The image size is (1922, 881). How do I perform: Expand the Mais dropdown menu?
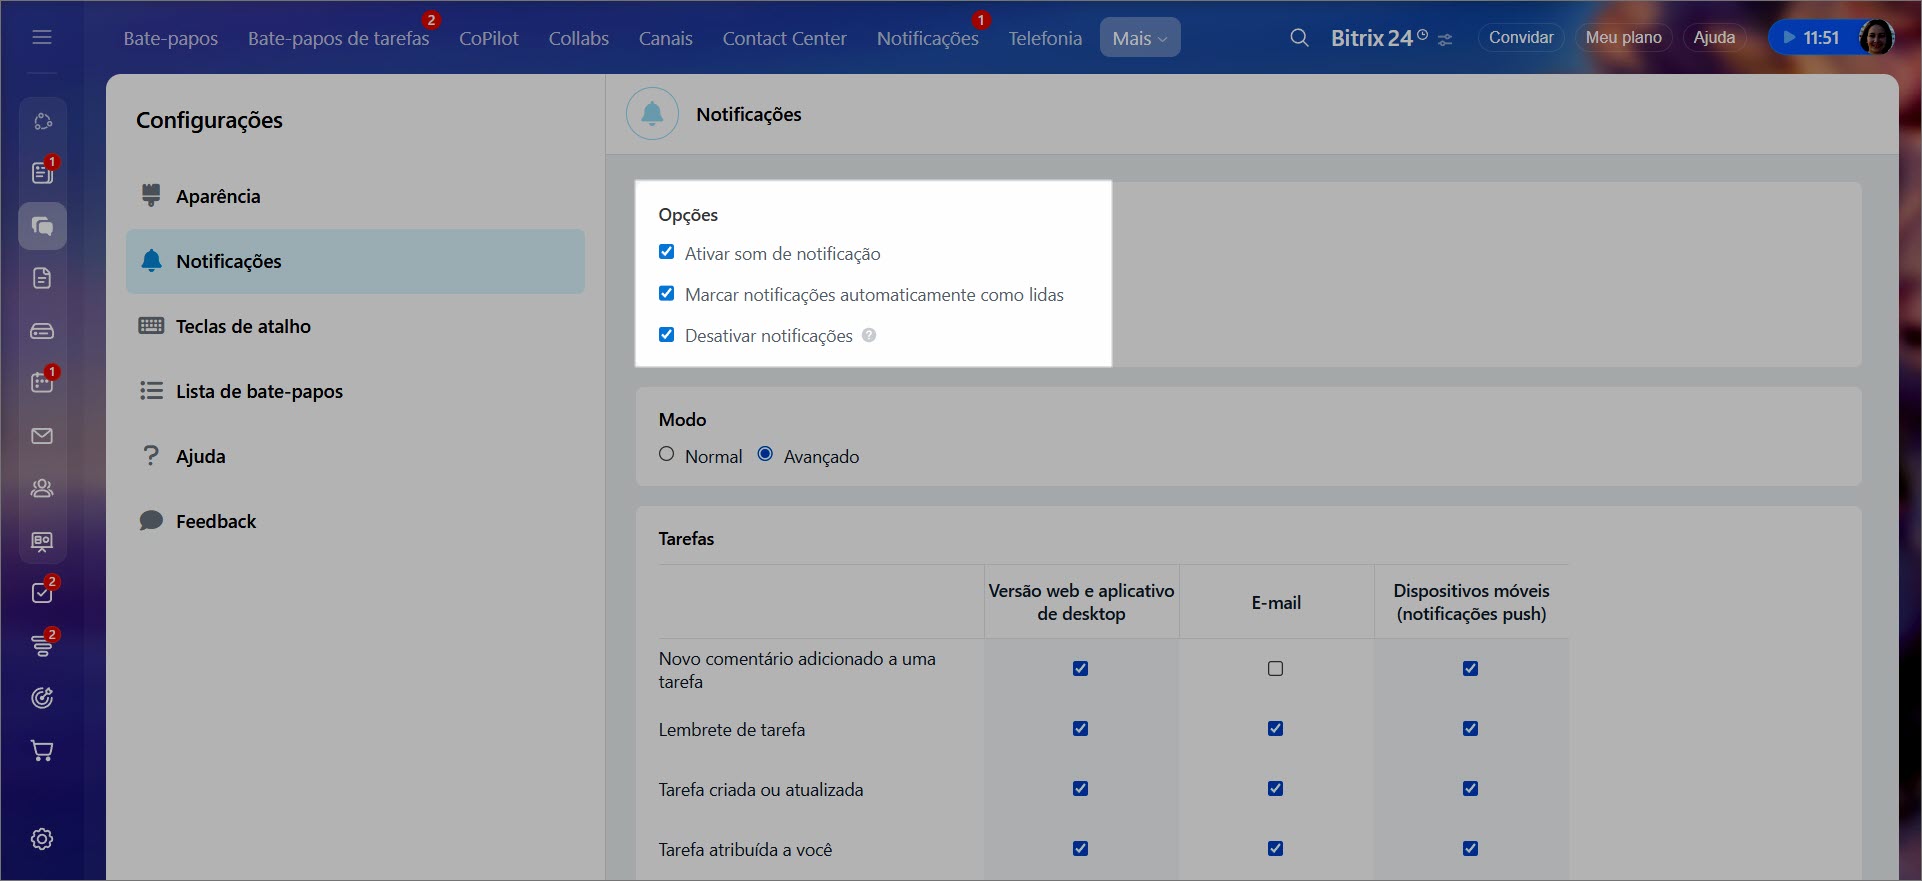coord(1139,38)
